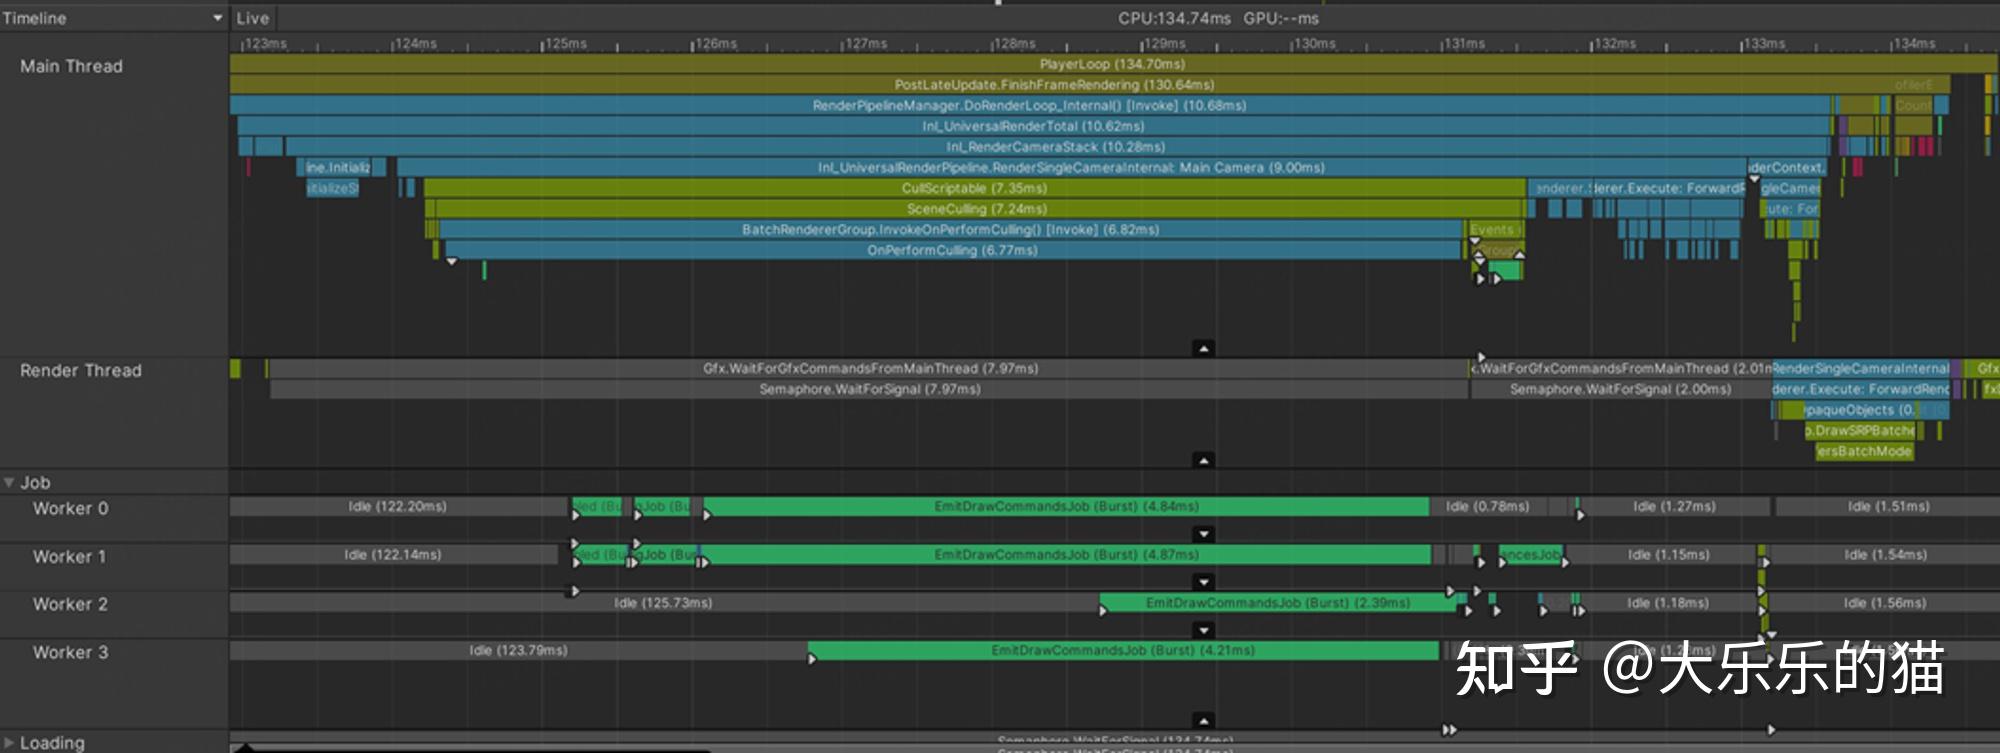Expand Worker 1 rows with the down arrow

tap(1204, 582)
